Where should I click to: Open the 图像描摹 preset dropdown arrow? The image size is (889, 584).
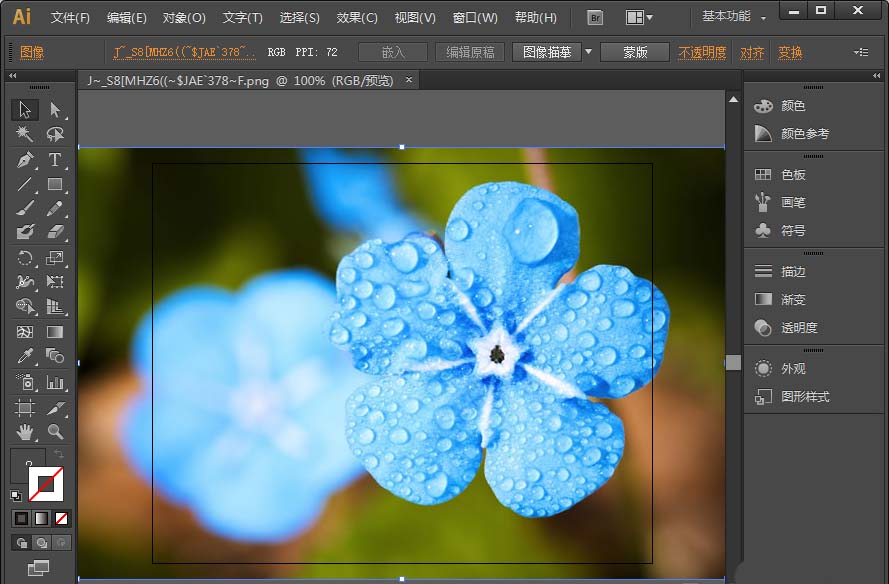coord(588,52)
